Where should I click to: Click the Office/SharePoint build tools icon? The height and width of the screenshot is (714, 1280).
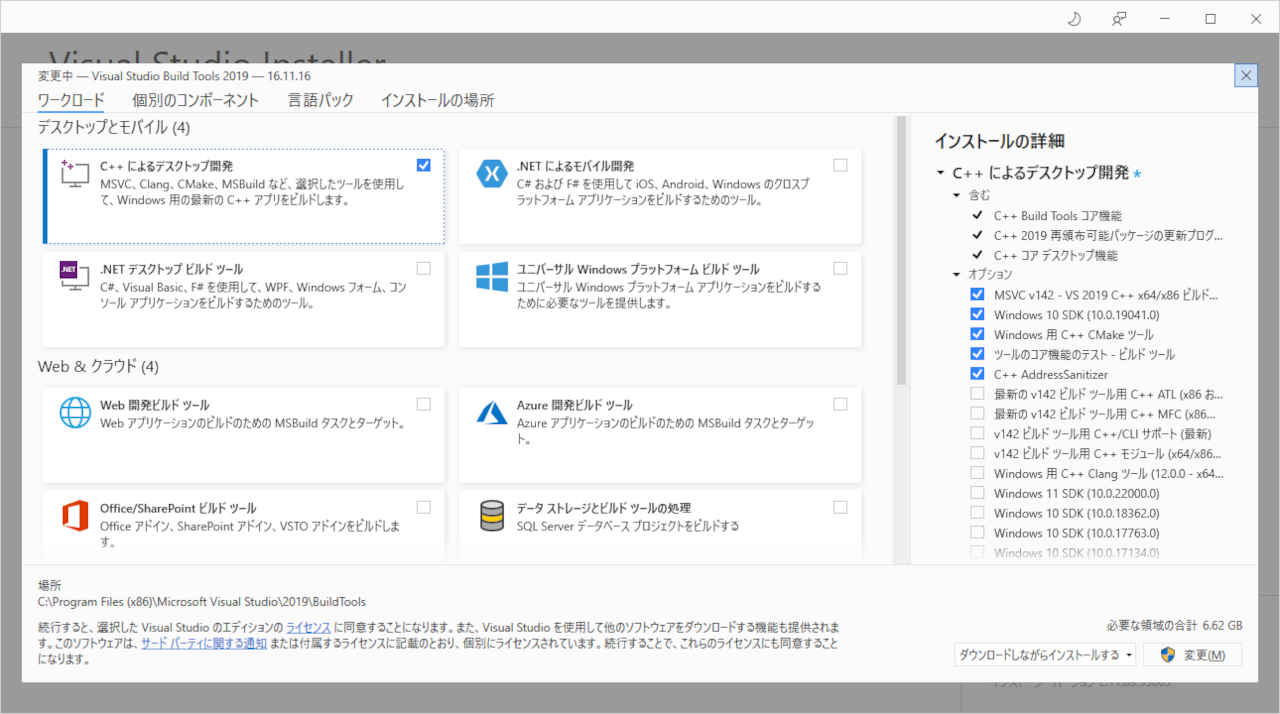(76, 515)
